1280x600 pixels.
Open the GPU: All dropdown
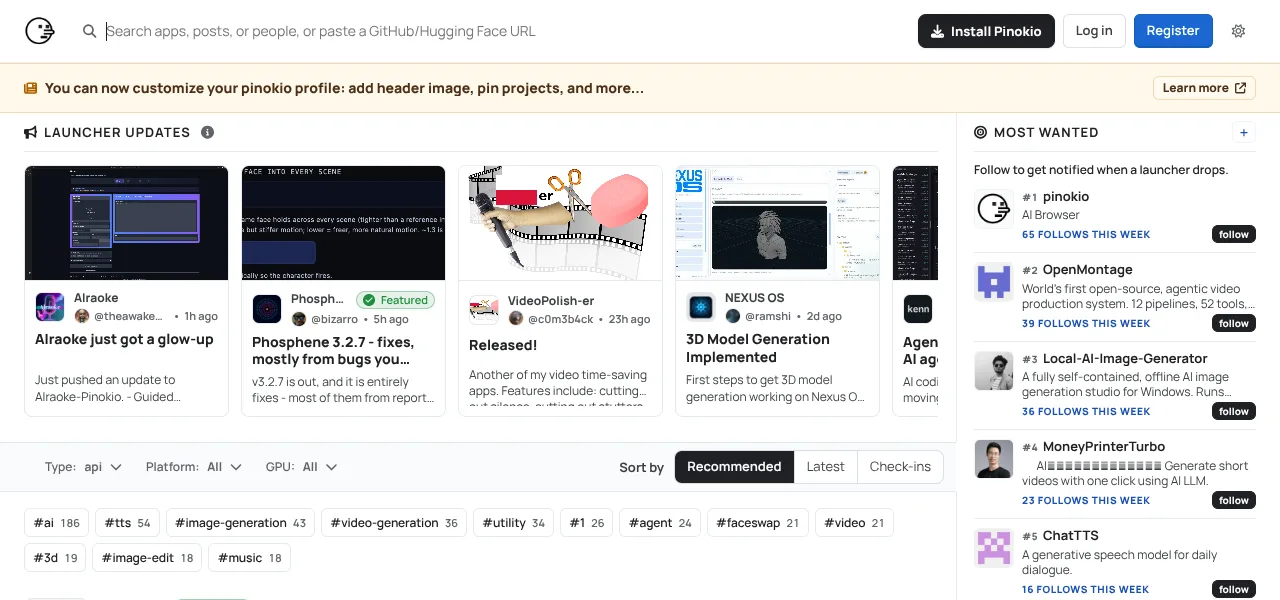point(301,467)
